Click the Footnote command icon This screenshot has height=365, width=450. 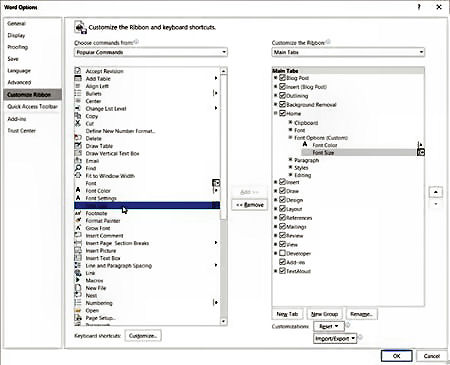click(x=78, y=213)
